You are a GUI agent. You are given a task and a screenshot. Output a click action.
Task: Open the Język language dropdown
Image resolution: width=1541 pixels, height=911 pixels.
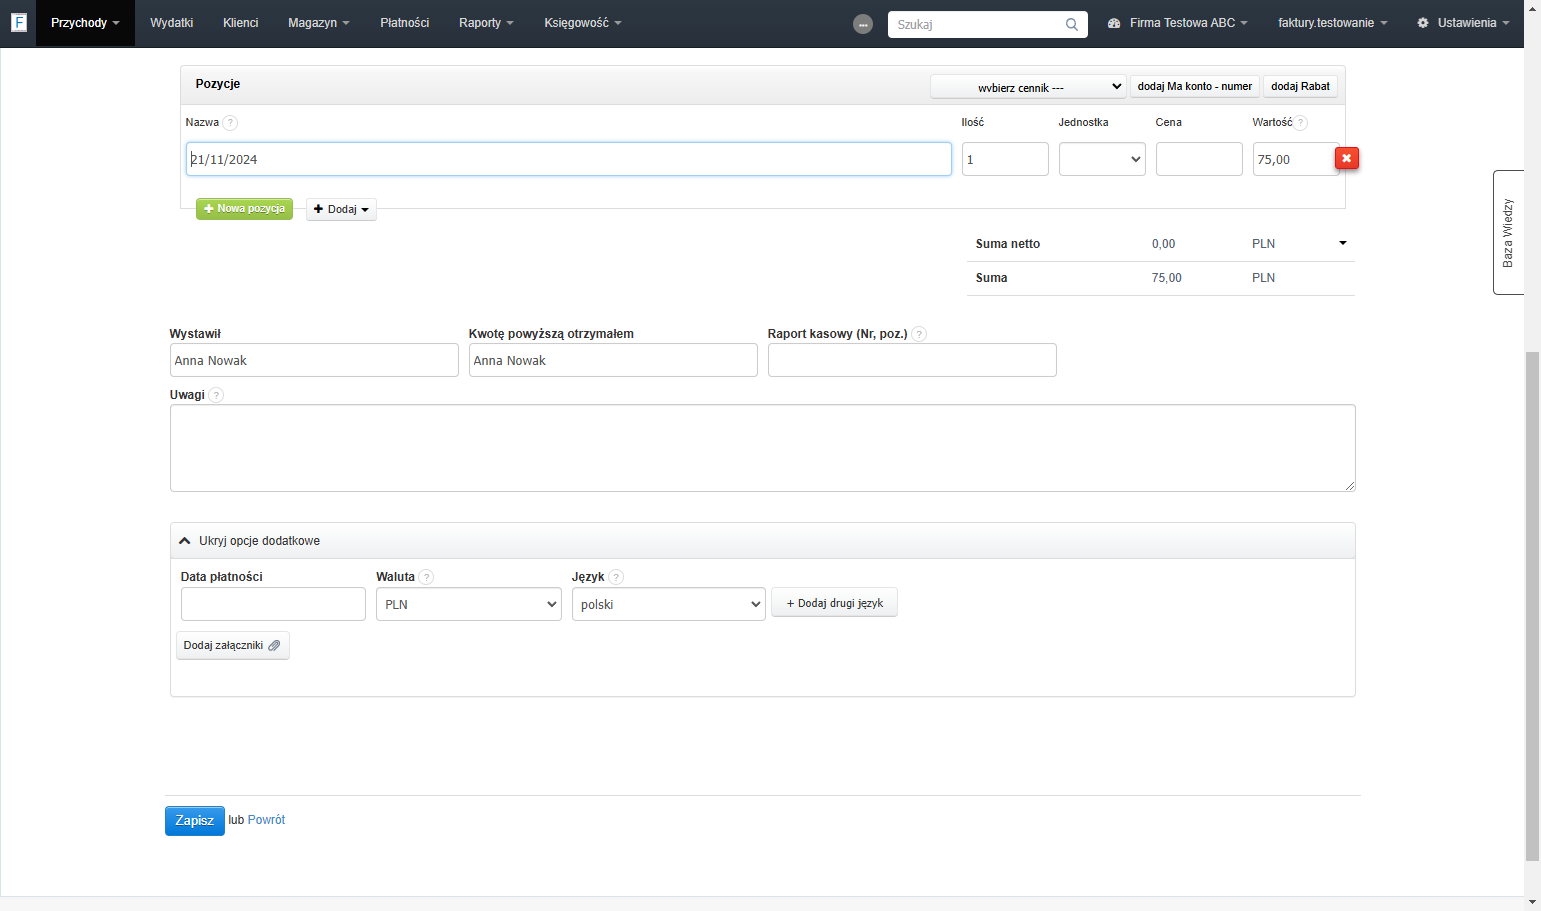[668, 604]
